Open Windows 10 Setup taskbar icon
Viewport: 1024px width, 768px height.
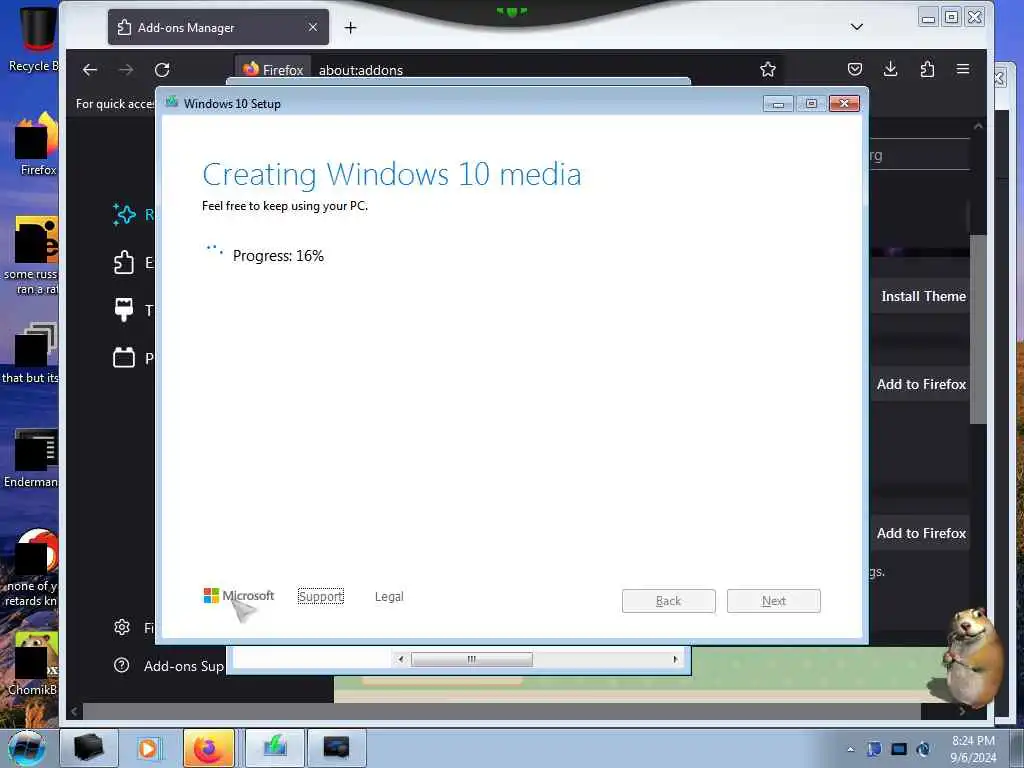coord(275,748)
